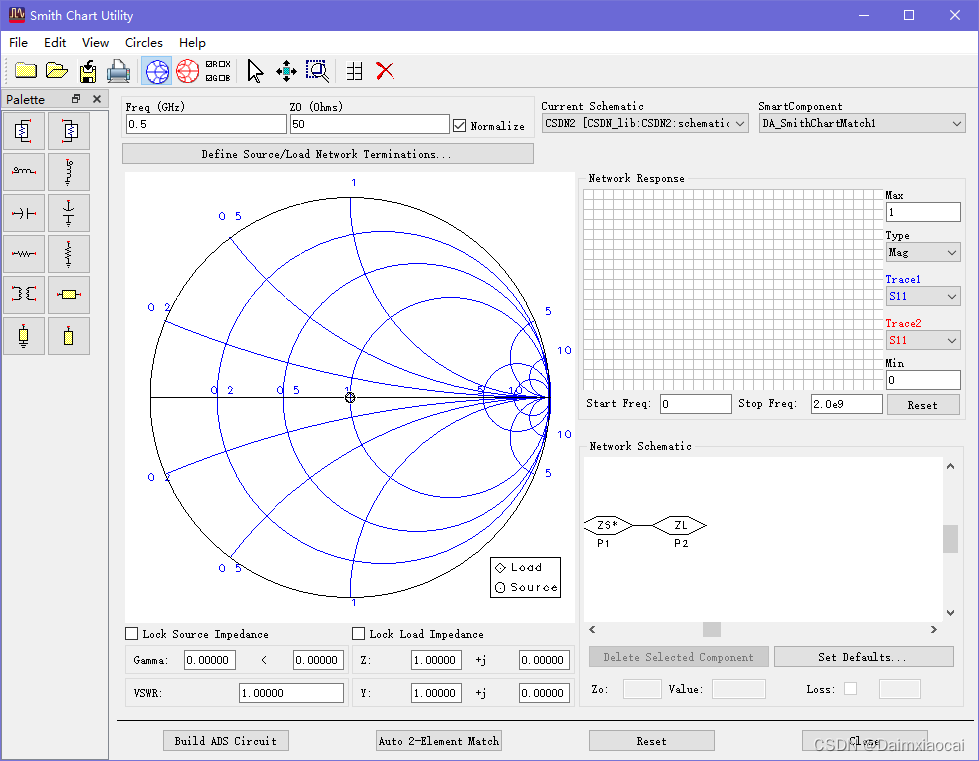Print the chart with the printer icon

(x=118, y=71)
